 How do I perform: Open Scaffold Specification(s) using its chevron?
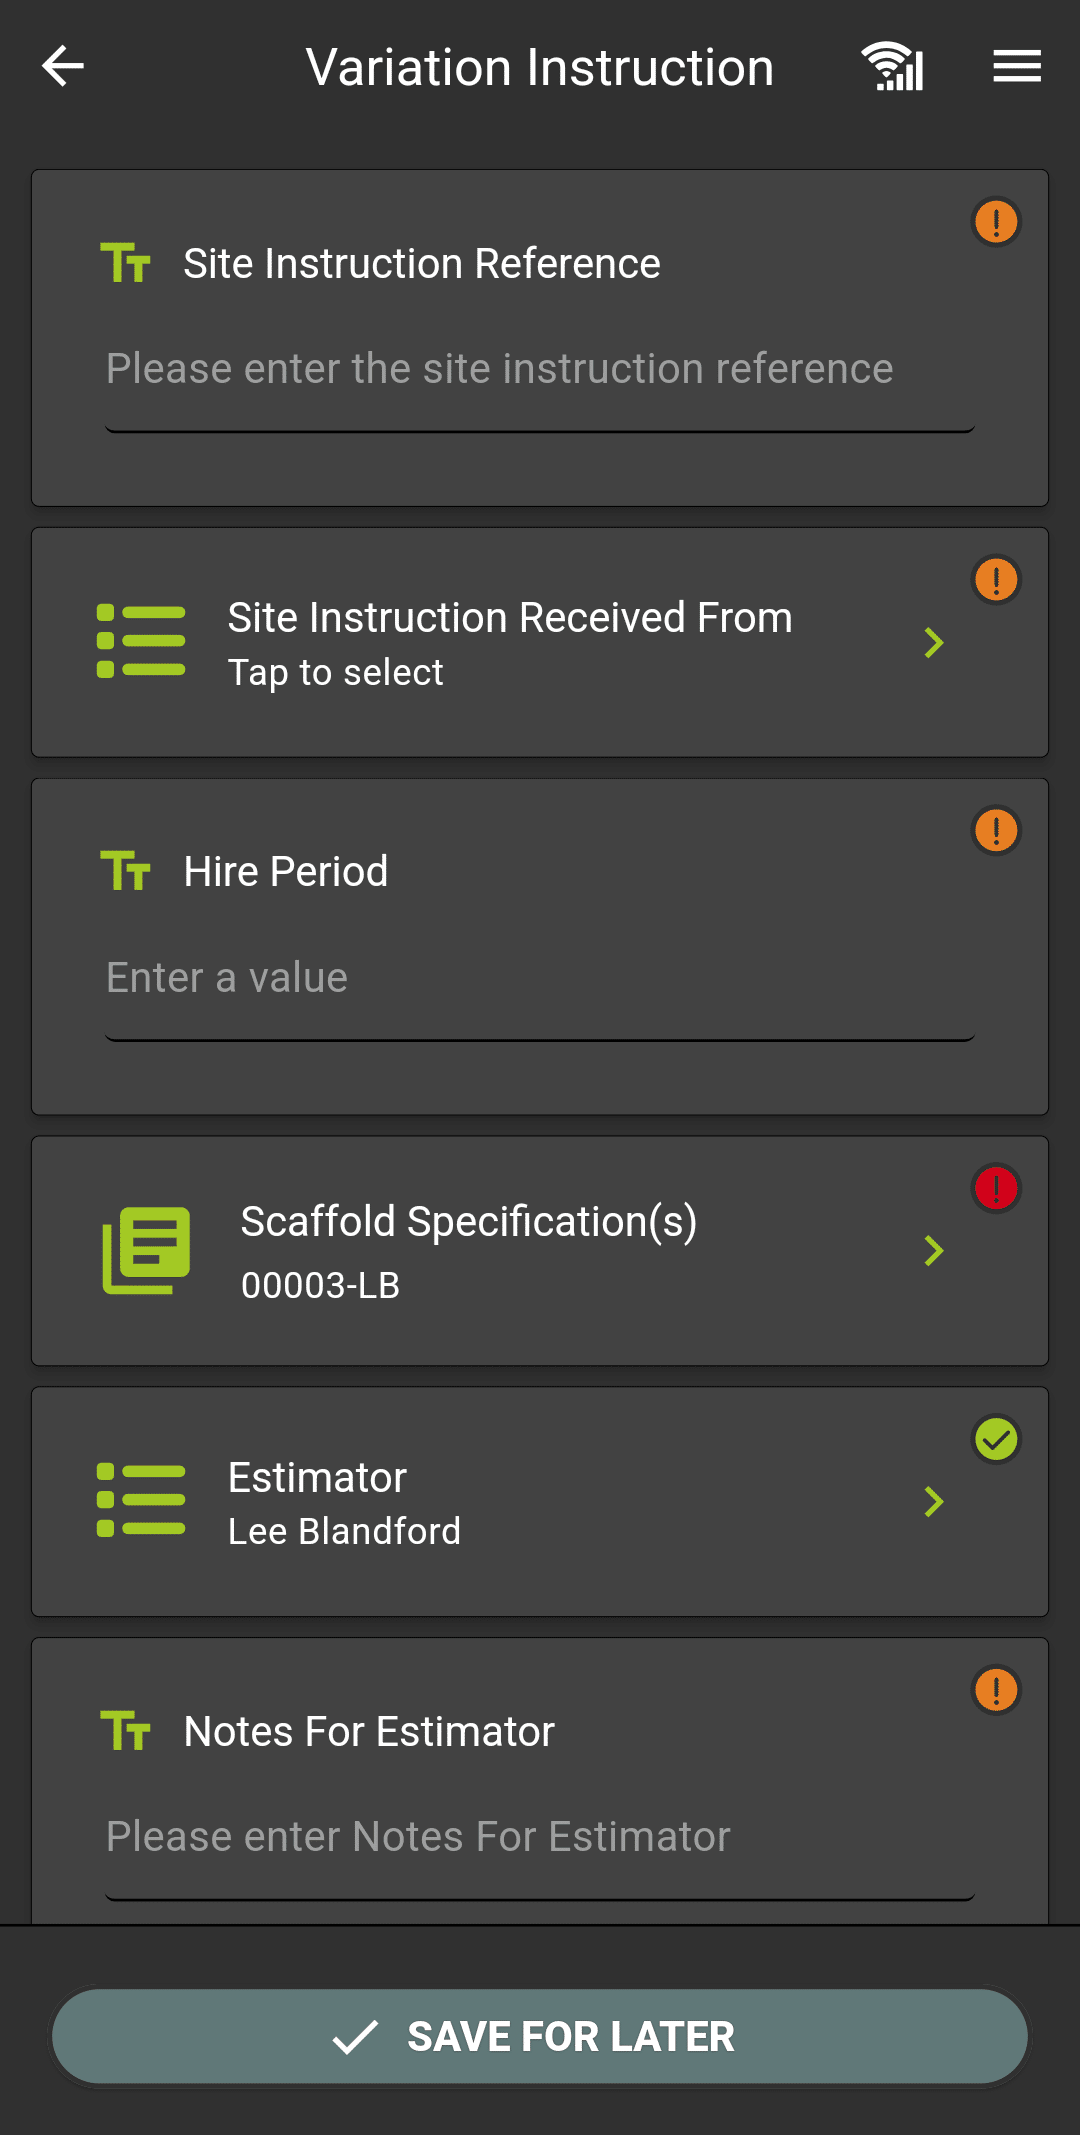point(934,1250)
